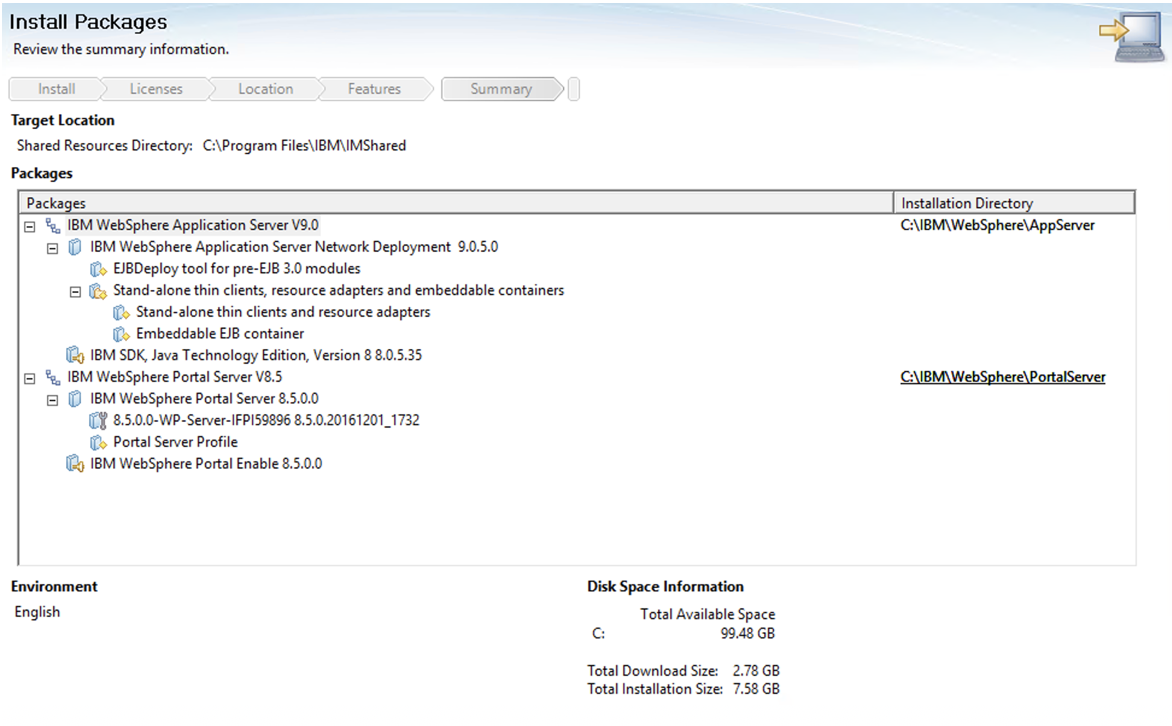Click the Total Installation Size 7.58 GB value
1172x726 pixels.
[x=756, y=689]
